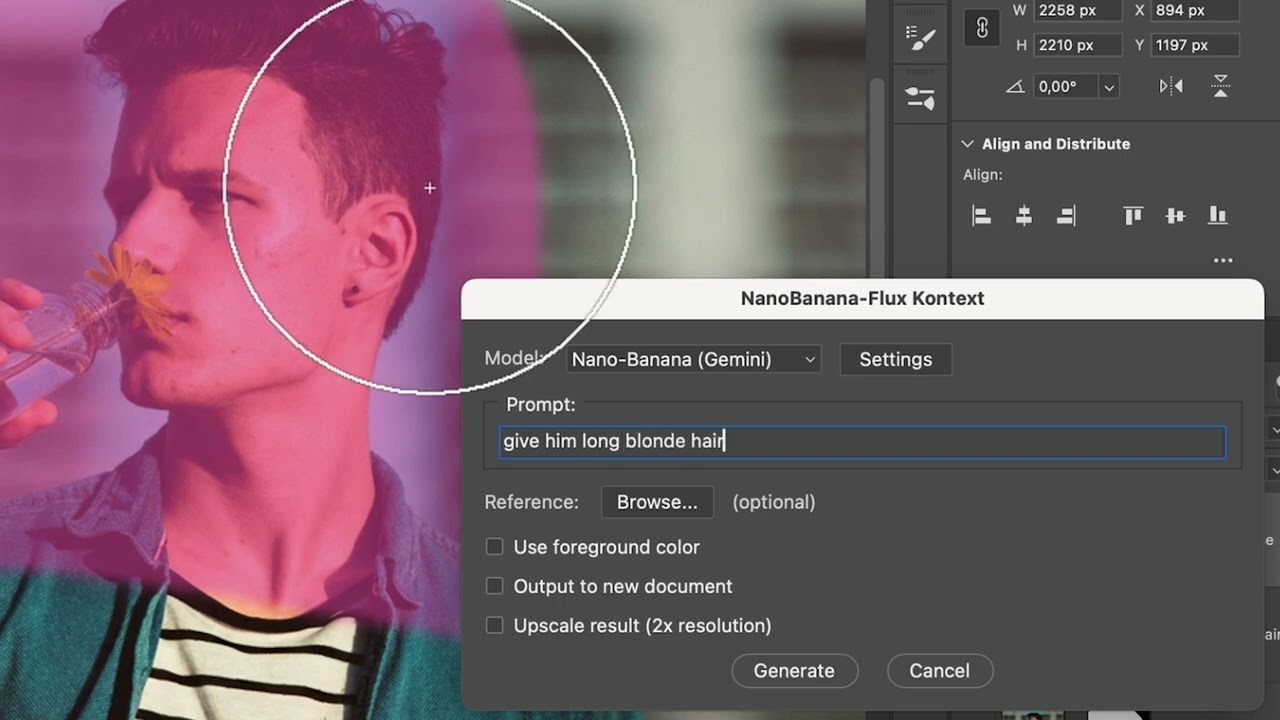Click the Generate button

(x=794, y=671)
